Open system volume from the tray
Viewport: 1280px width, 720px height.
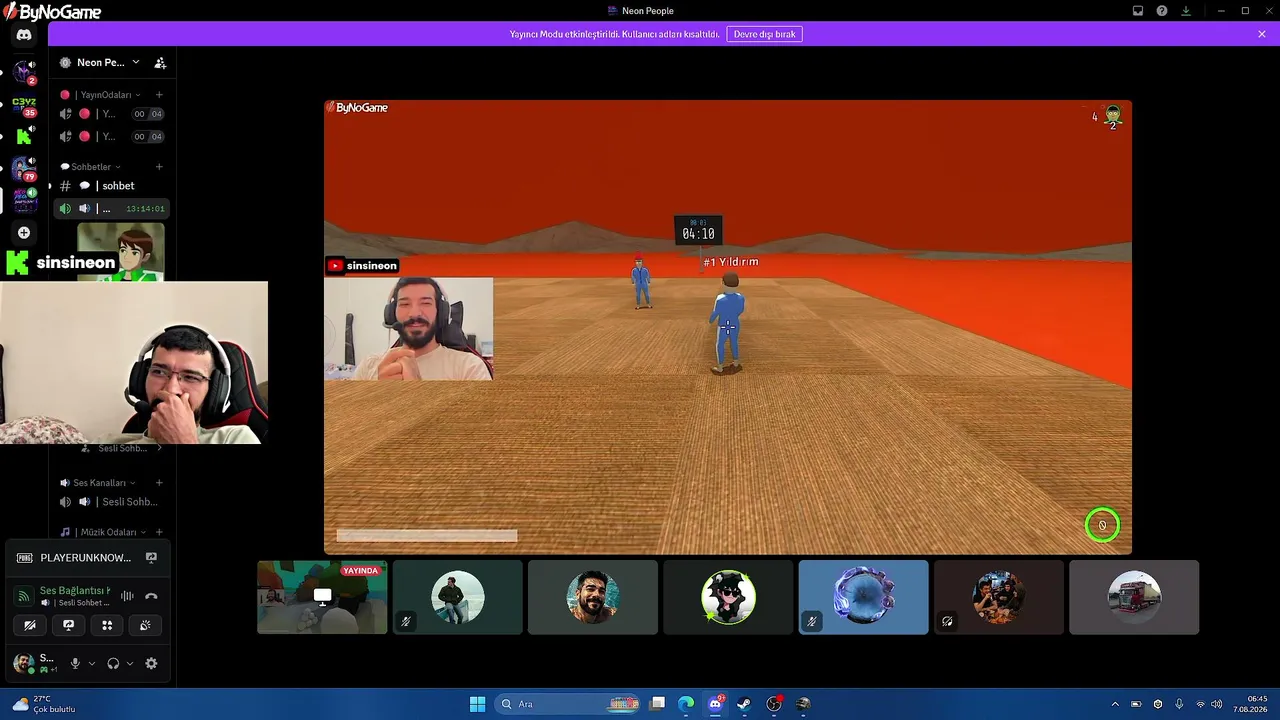1216,704
